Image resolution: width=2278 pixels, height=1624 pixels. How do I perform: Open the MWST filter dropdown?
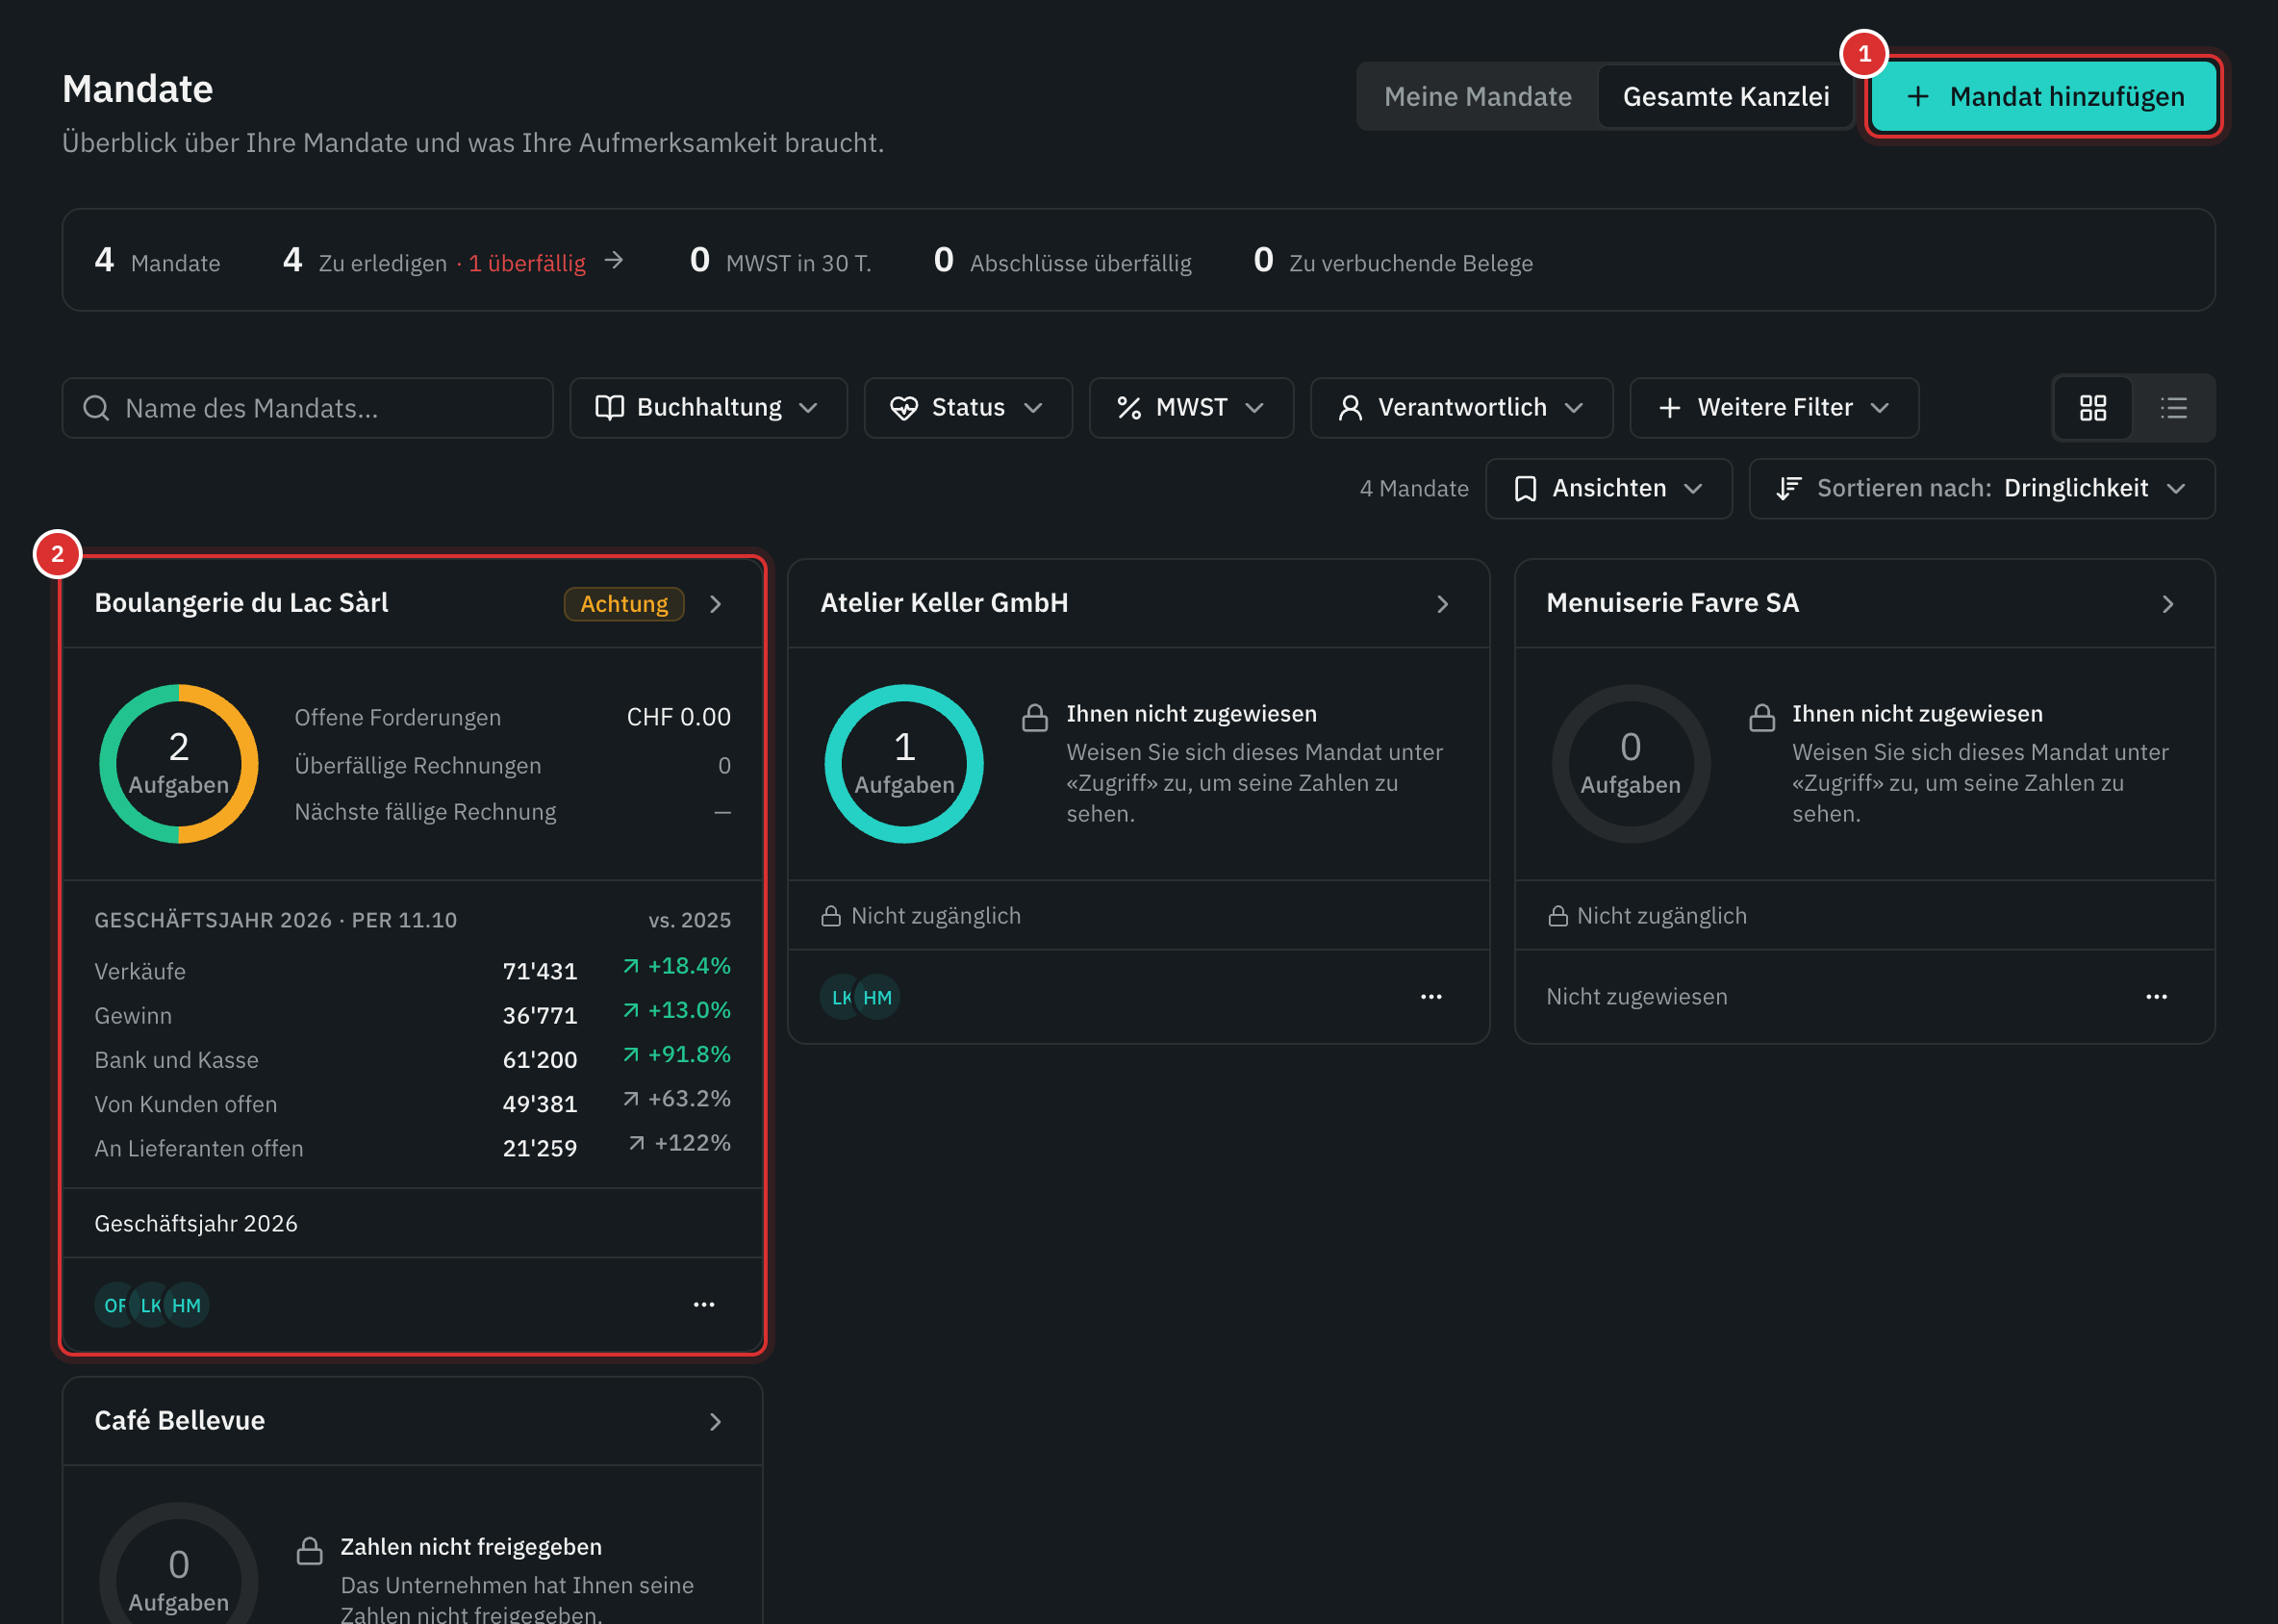(x=1191, y=408)
